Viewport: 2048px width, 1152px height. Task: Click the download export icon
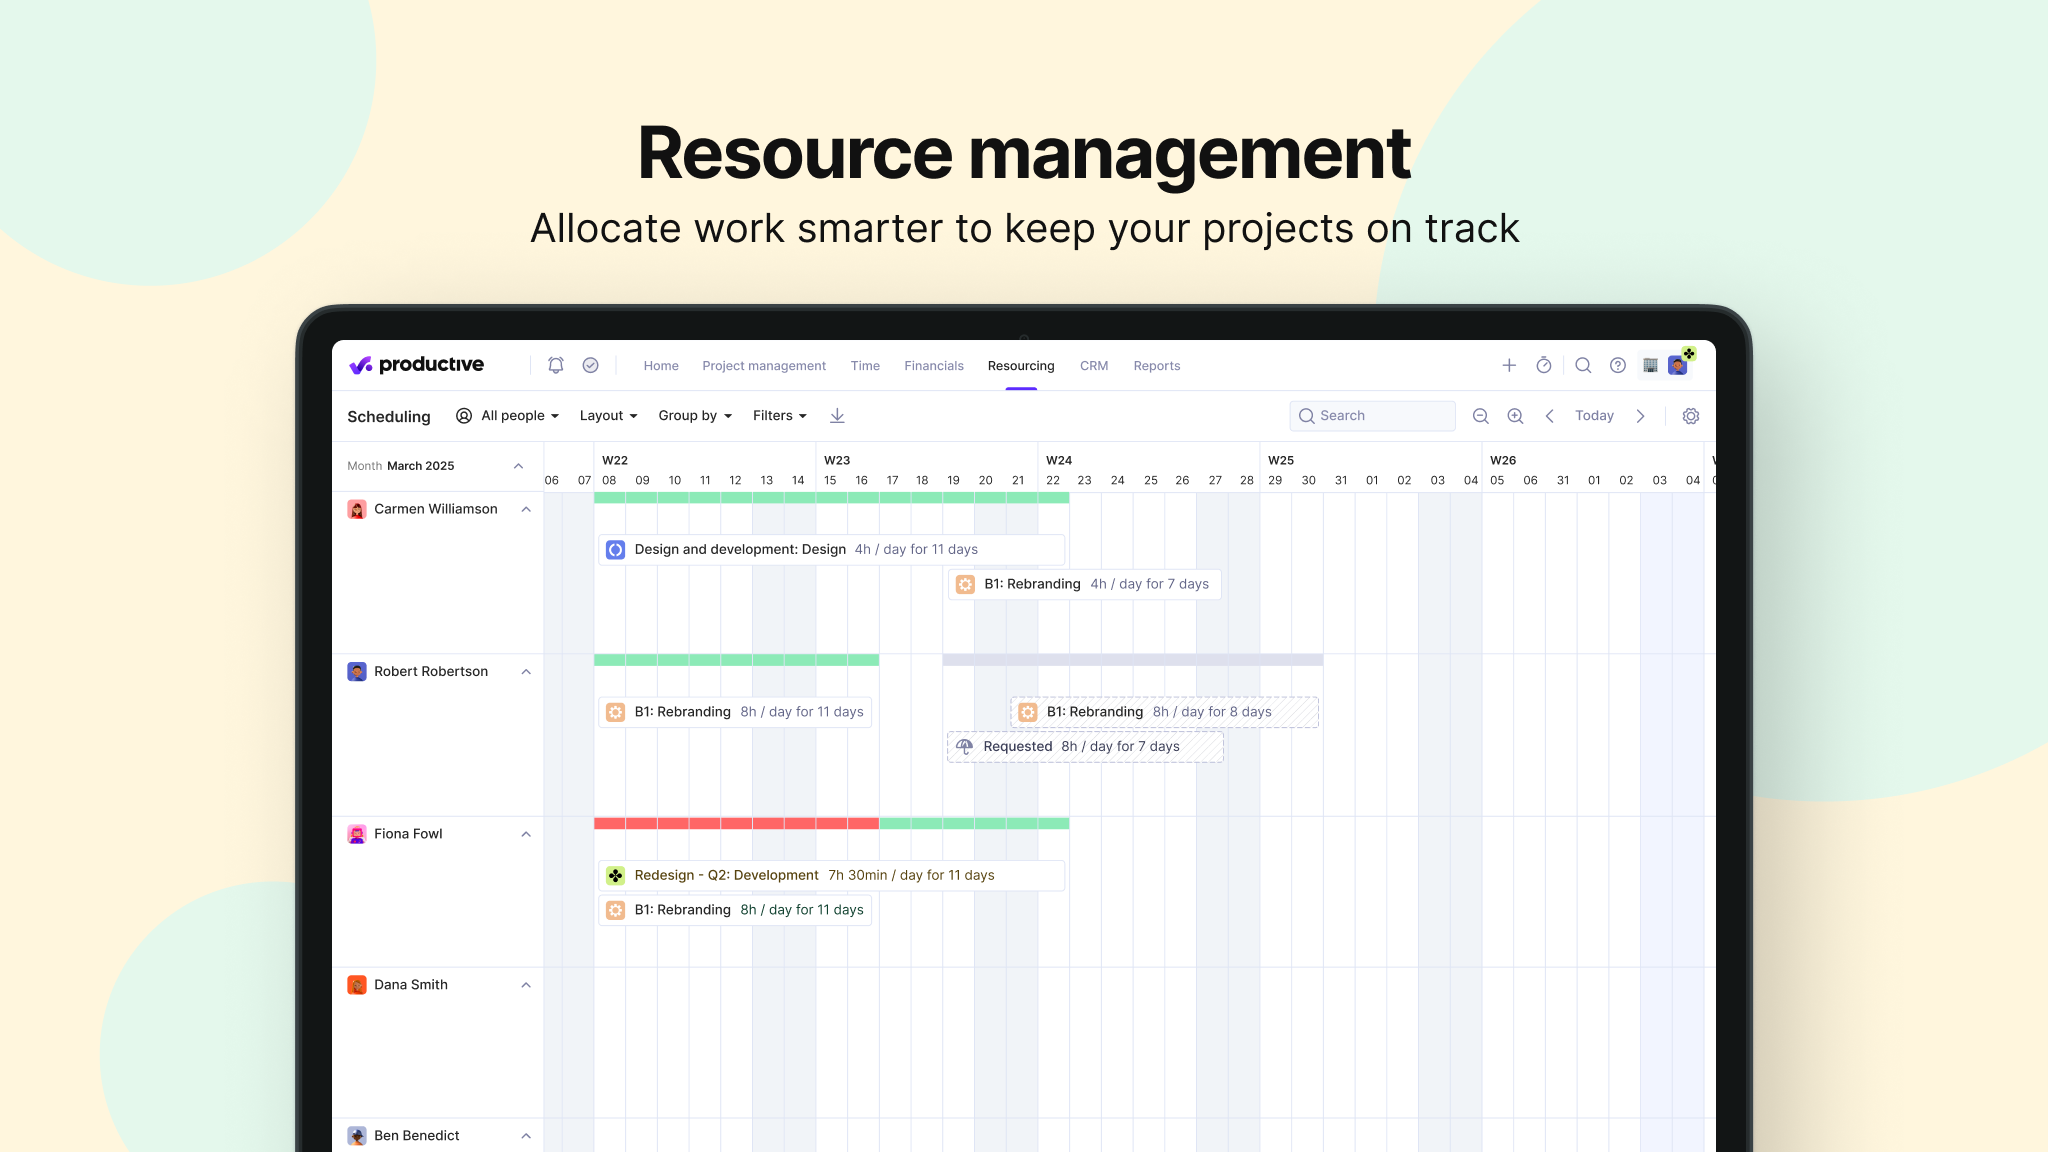(x=838, y=416)
